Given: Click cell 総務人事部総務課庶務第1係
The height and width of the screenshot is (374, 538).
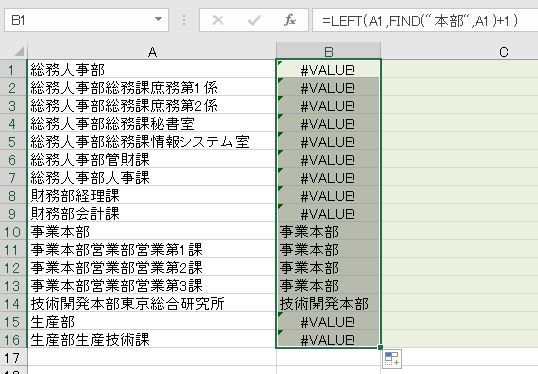Looking at the screenshot, I should click(152, 87).
